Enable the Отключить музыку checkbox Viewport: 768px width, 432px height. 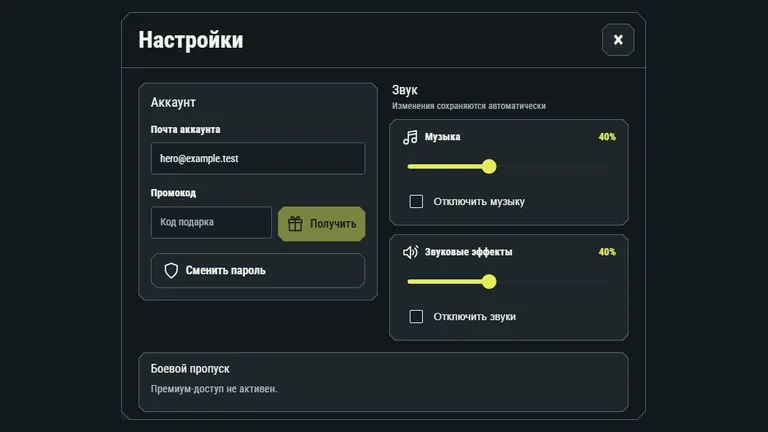[x=416, y=201]
